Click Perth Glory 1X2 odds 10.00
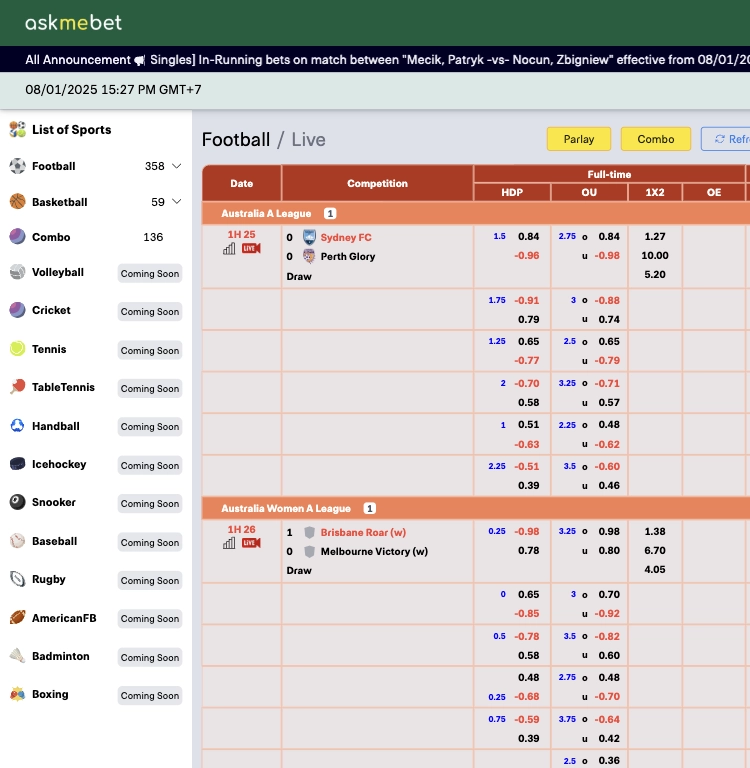This screenshot has width=750, height=768. pos(654,255)
